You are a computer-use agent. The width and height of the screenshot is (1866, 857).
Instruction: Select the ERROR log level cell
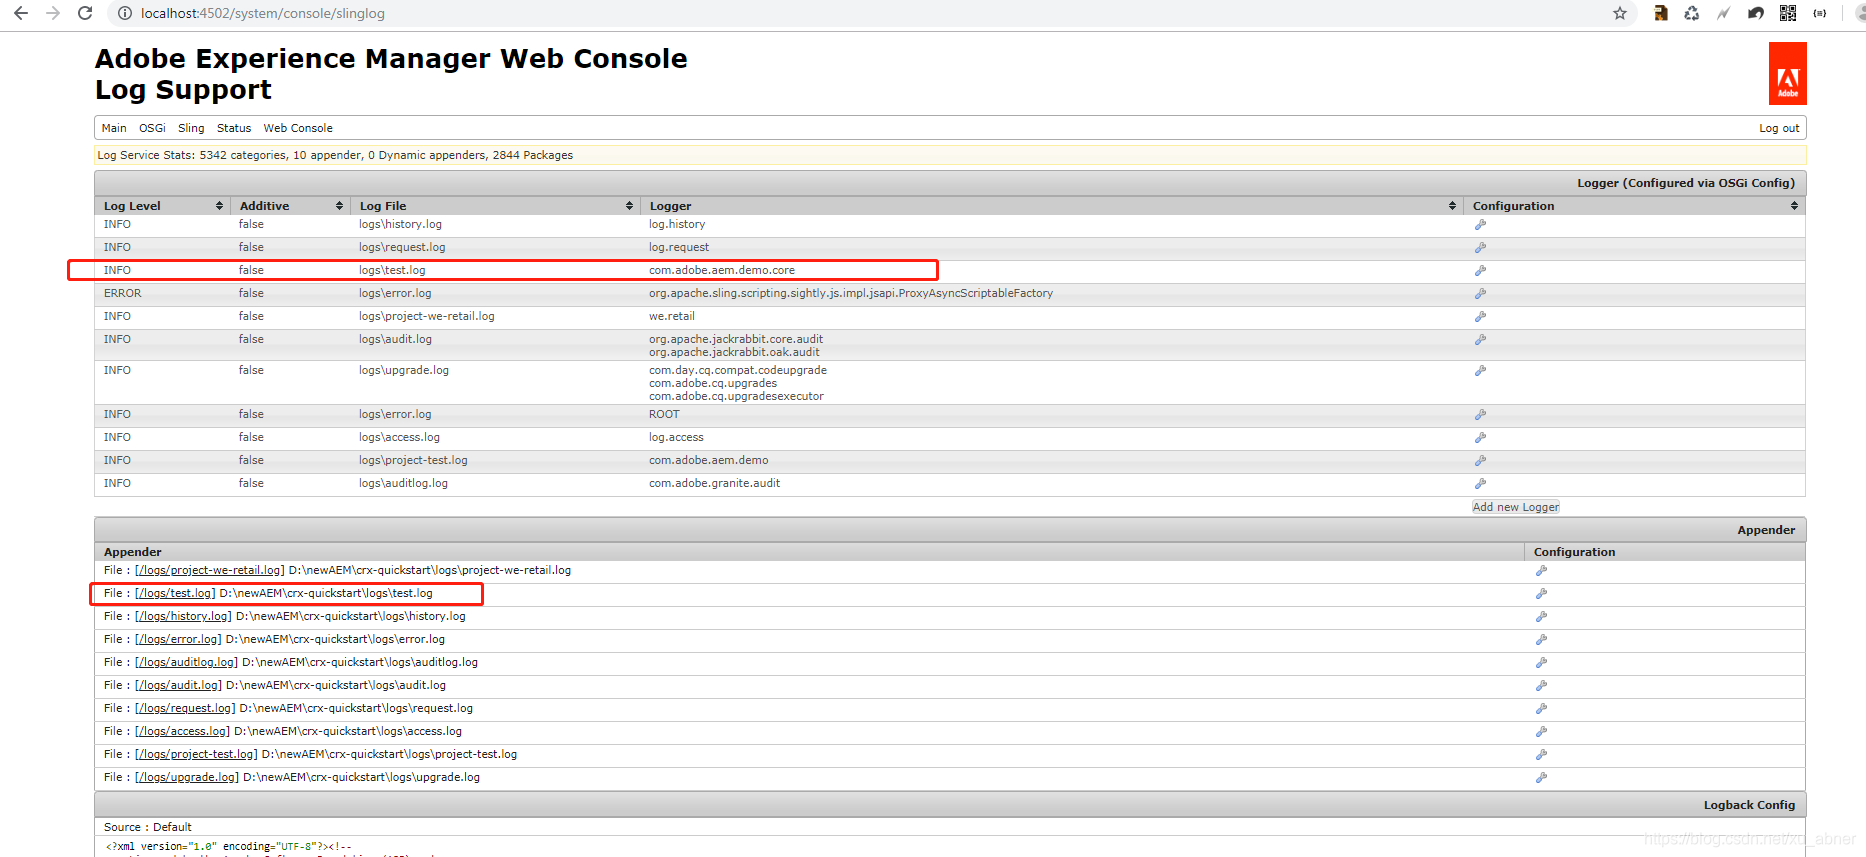(x=123, y=294)
